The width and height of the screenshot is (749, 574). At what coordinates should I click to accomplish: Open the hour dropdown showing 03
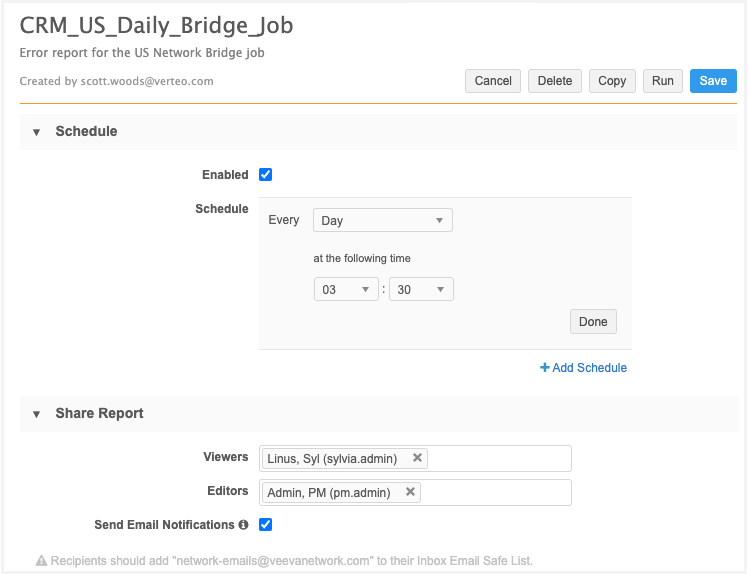346,290
